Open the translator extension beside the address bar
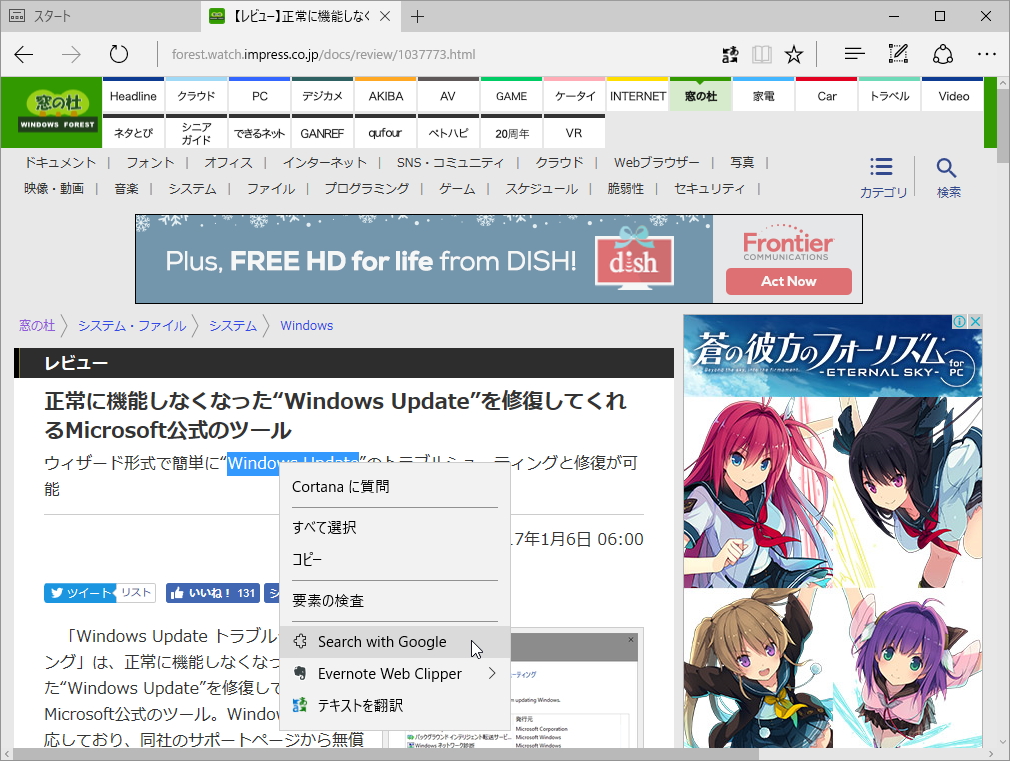 729,54
